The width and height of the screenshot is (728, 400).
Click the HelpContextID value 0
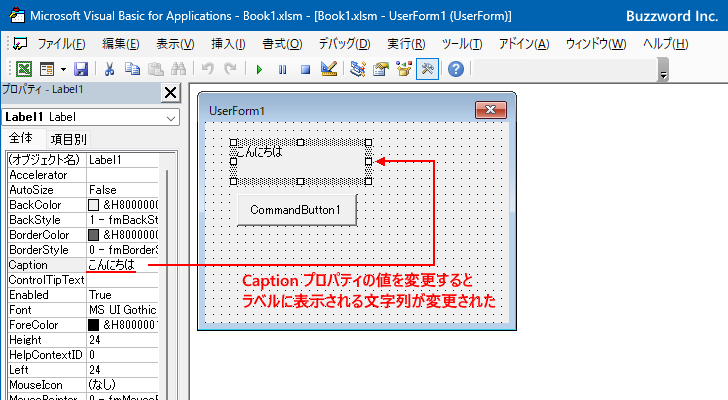pyautogui.click(x=123, y=355)
